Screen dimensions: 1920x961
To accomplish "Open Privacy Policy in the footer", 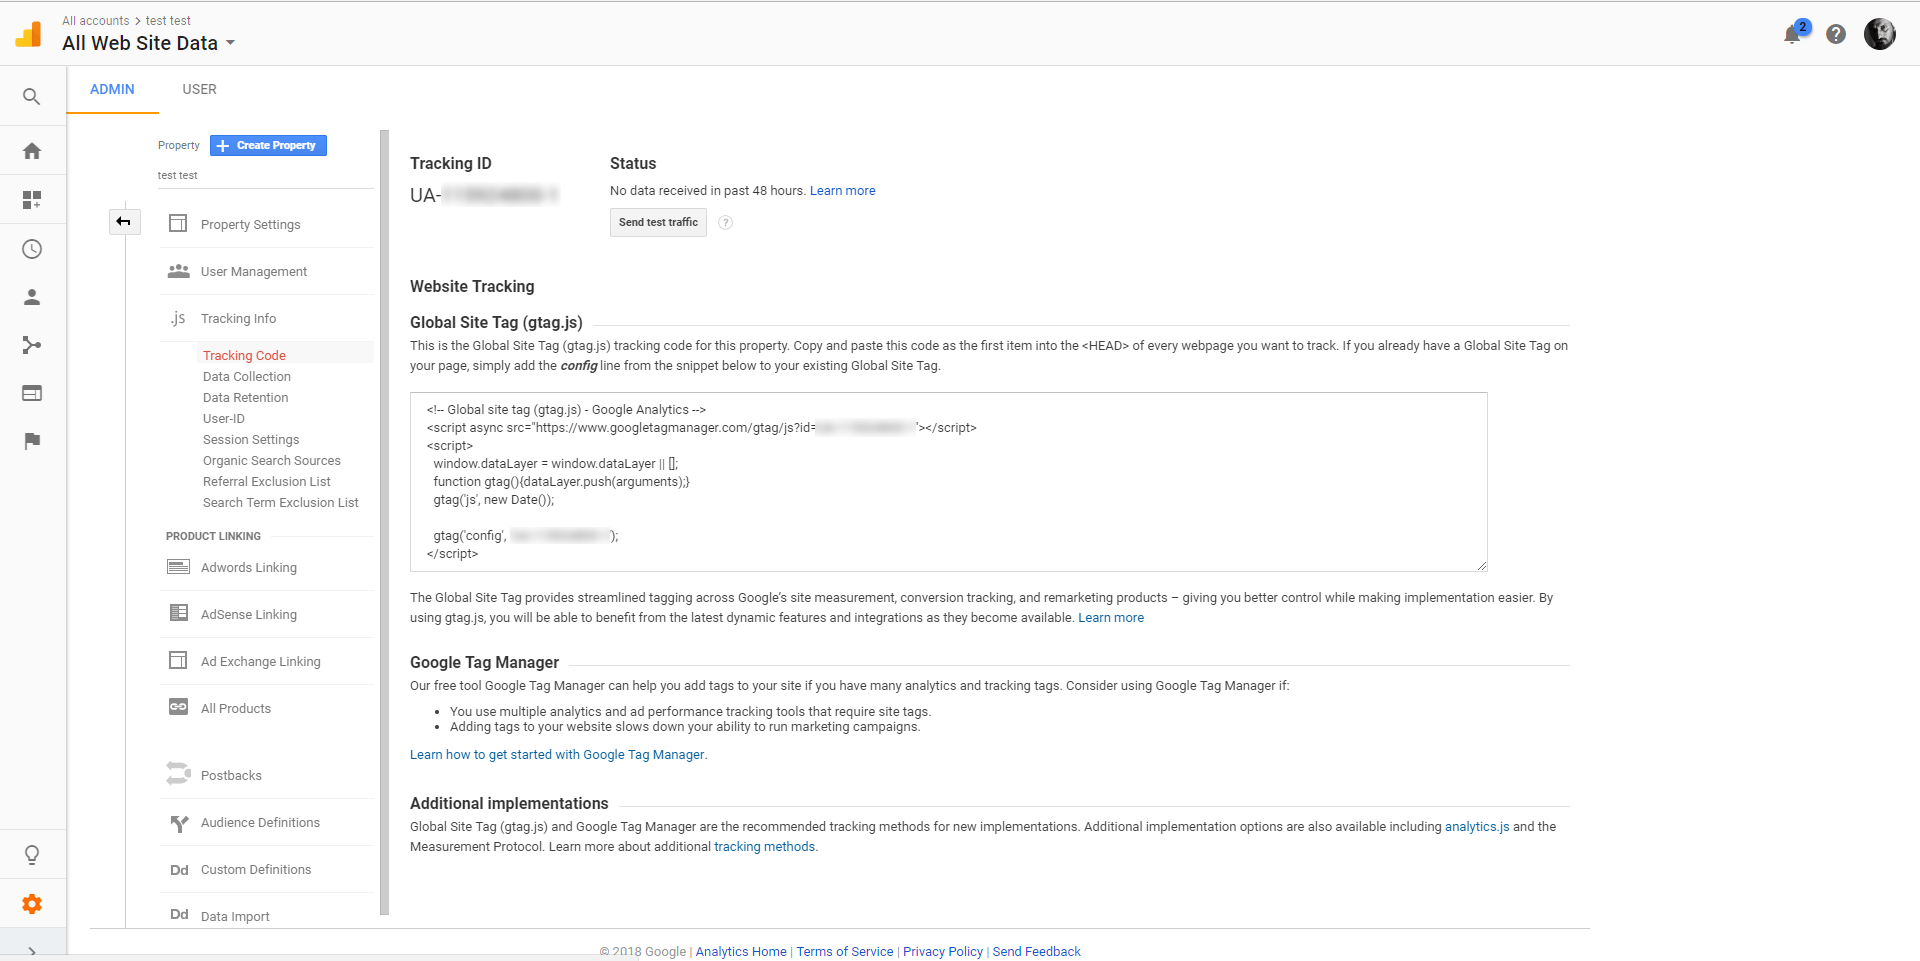I will pyautogui.click(x=943, y=951).
